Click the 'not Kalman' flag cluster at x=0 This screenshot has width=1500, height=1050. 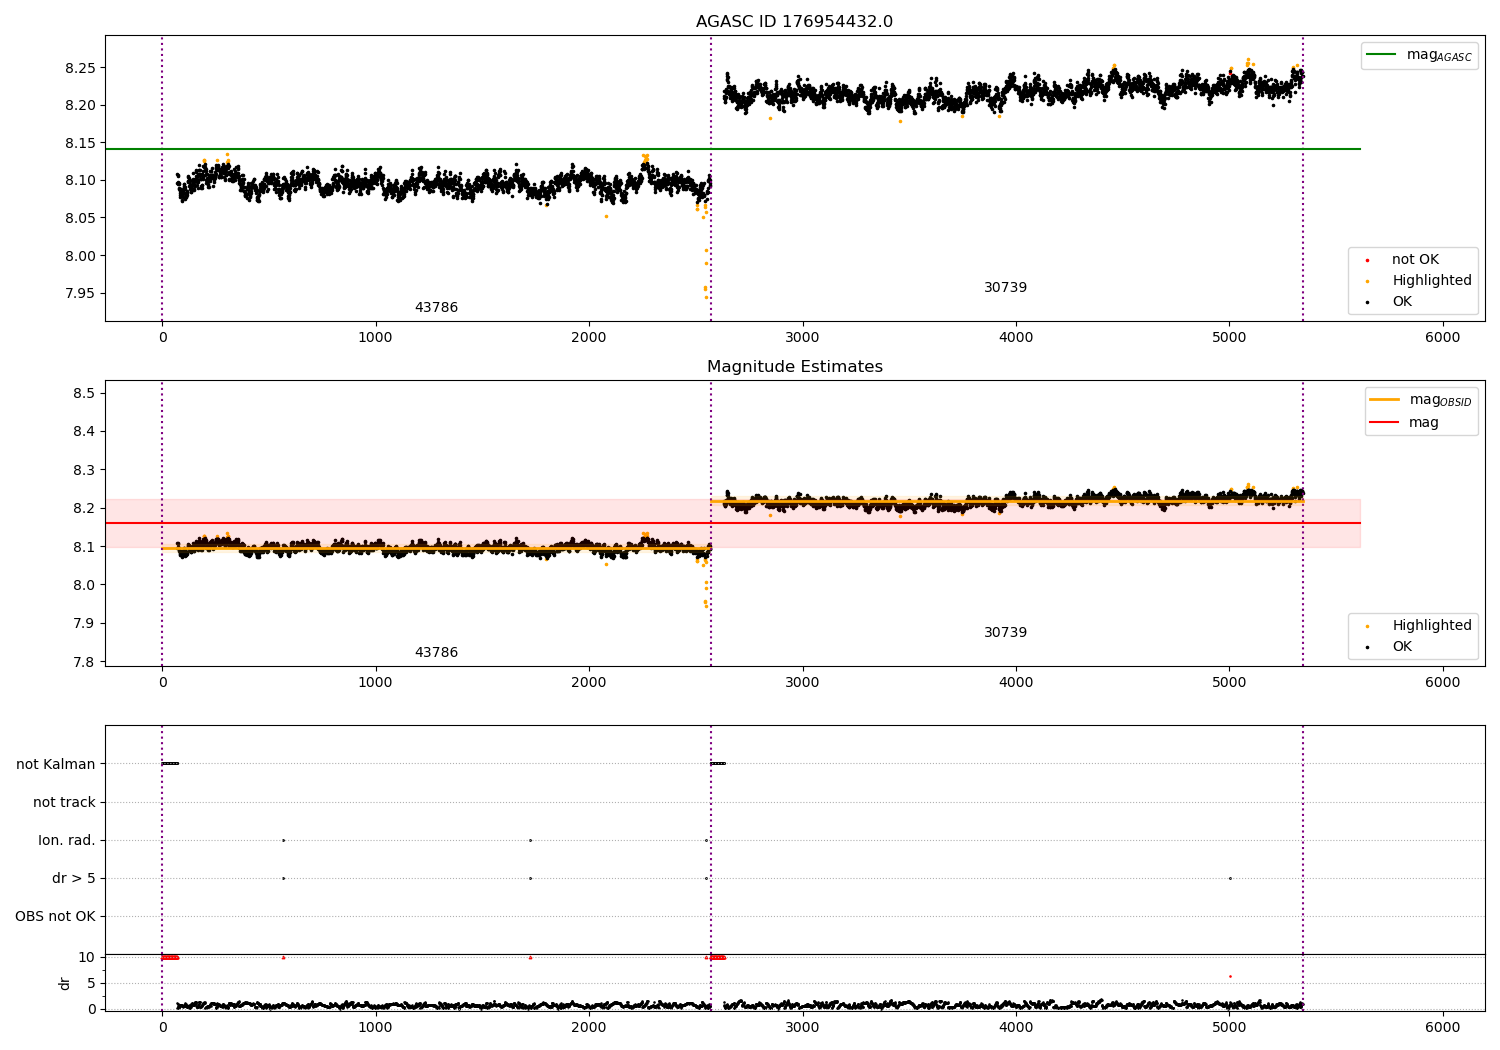(x=170, y=764)
